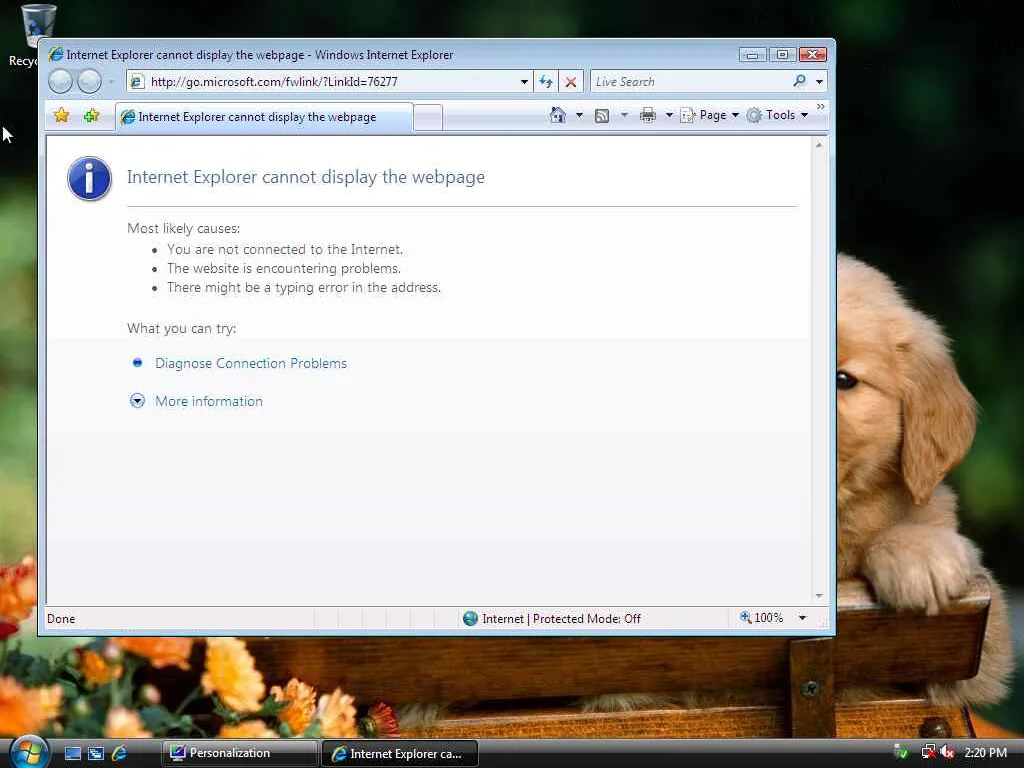Image resolution: width=1024 pixels, height=768 pixels.
Task: Expand the Print options dropdown arrow
Action: point(669,115)
